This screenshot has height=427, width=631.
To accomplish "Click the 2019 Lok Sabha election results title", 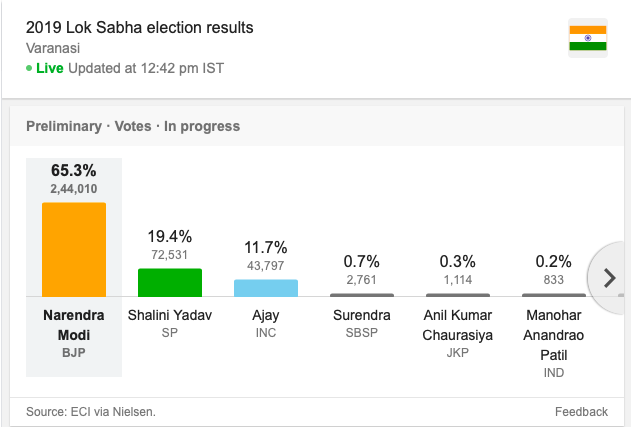I will pos(140,28).
